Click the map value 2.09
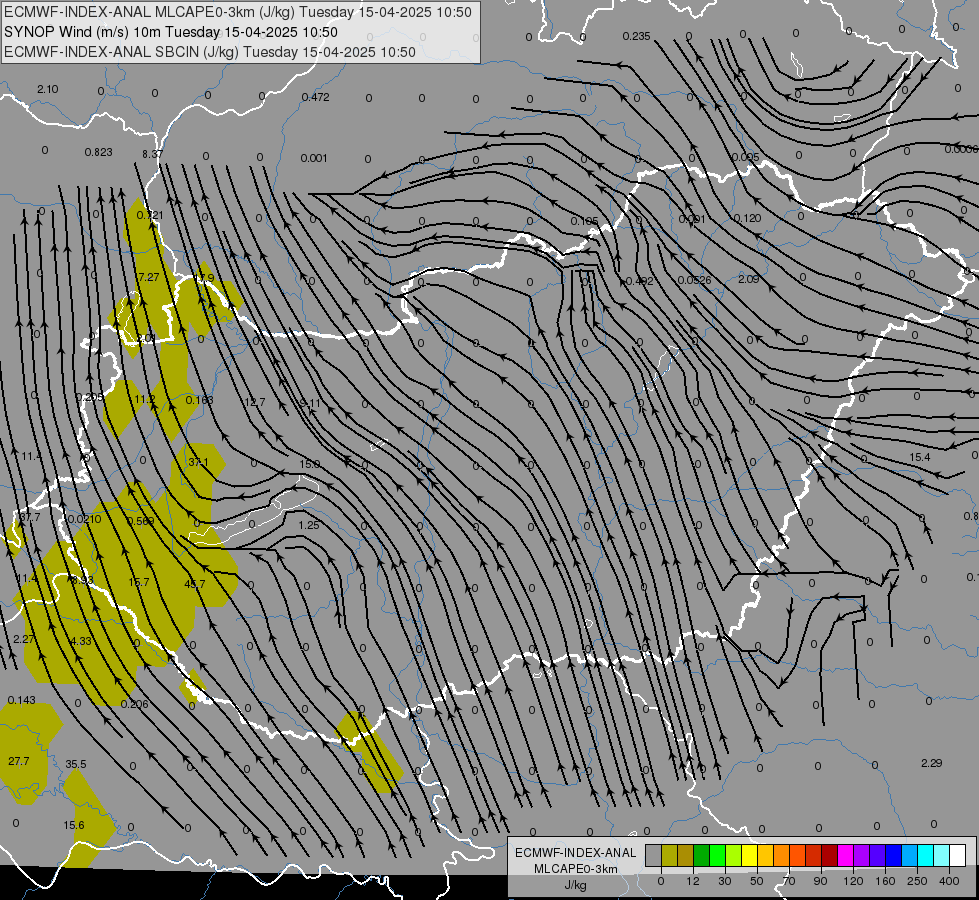The width and height of the screenshot is (979, 900). (x=749, y=279)
